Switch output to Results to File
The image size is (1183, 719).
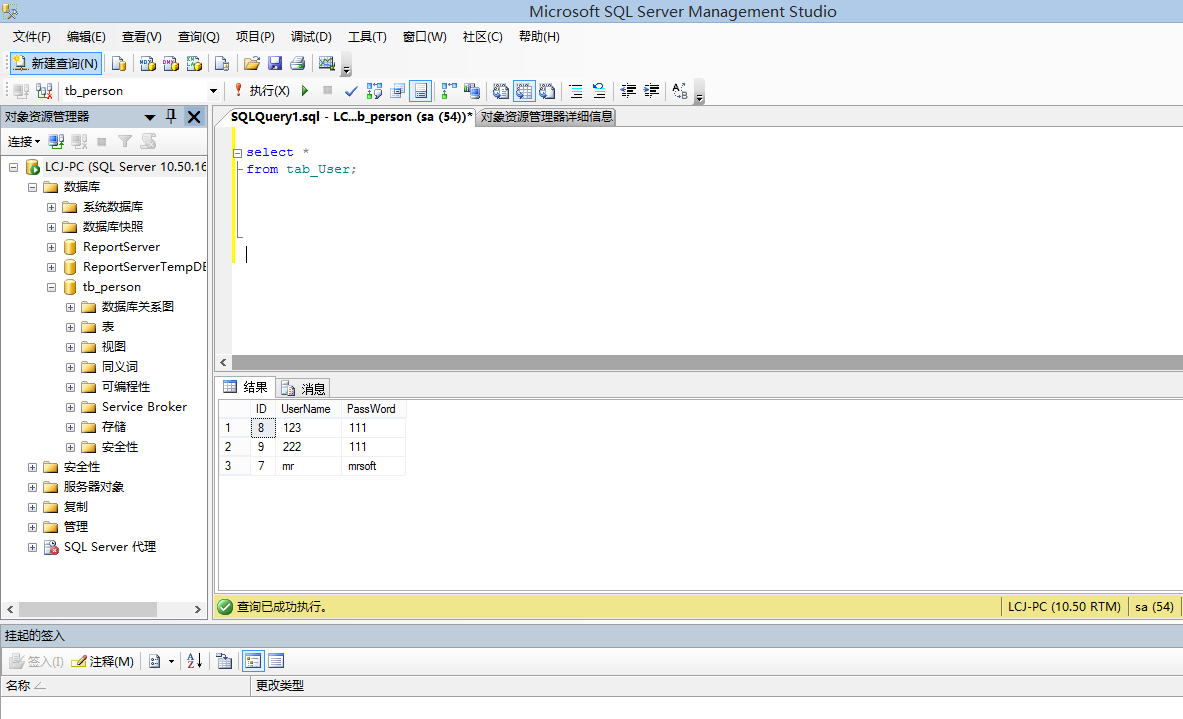pyautogui.click(x=547, y=91)
